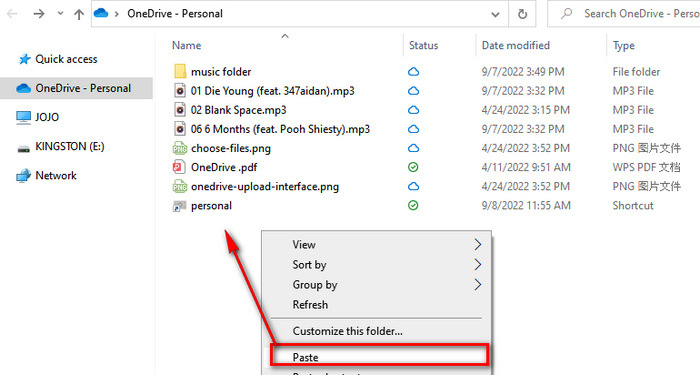Select the music folder icon

coord(180,71)
